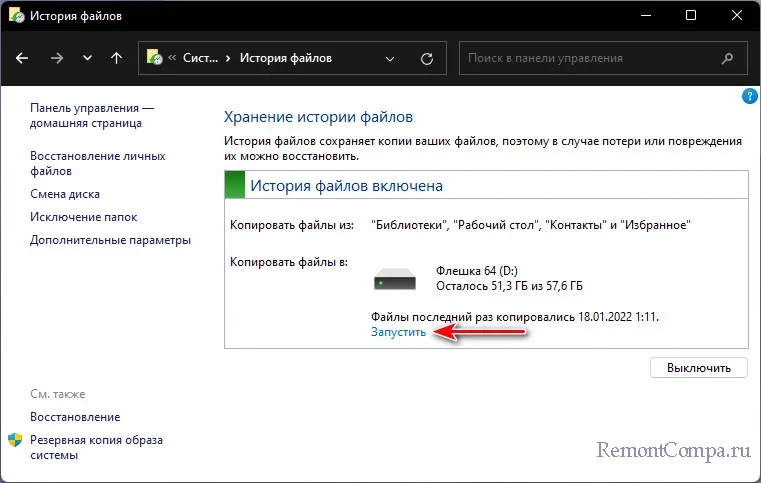This screenshot has height=483, width=761.
Task: Open Восстановление under См. также
Action: click(75, 417)
